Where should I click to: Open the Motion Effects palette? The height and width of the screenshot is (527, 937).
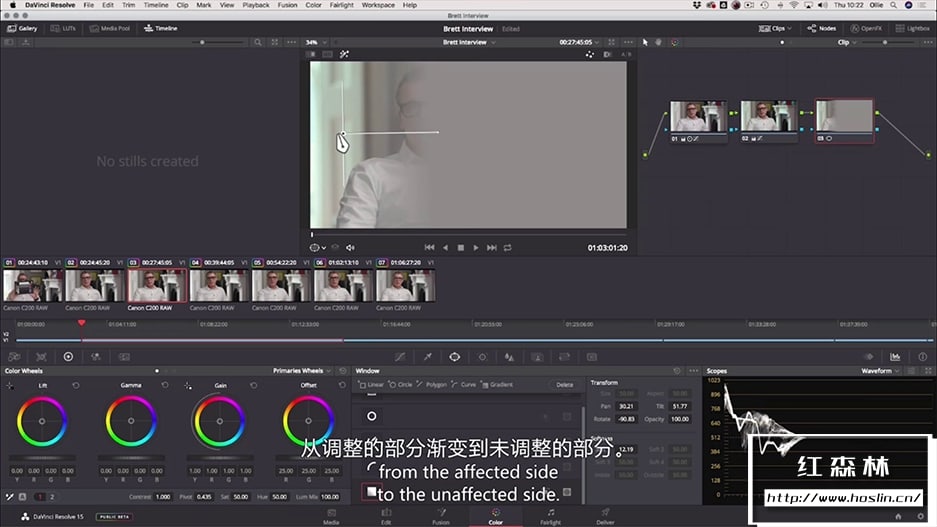124,357
